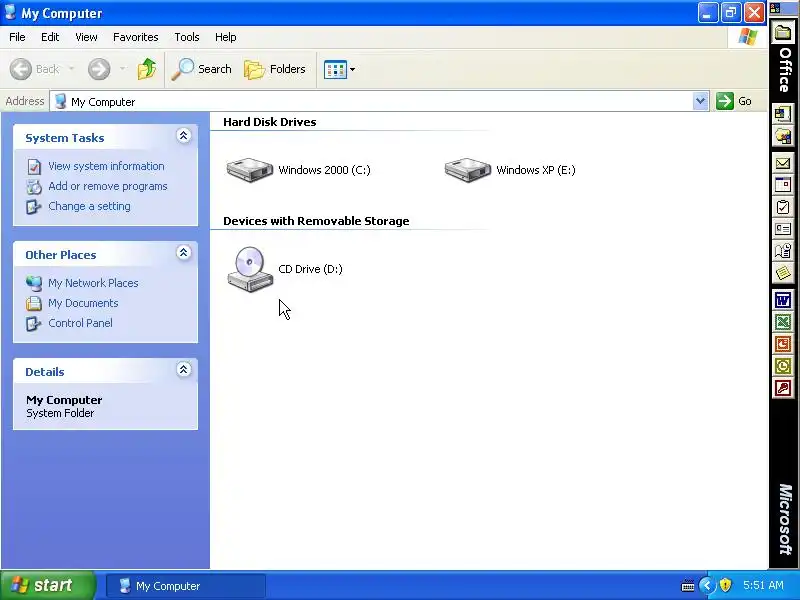Collapse the Other Places panel
The width and height of the screenshot is (800, 600).
coord(184,253)
